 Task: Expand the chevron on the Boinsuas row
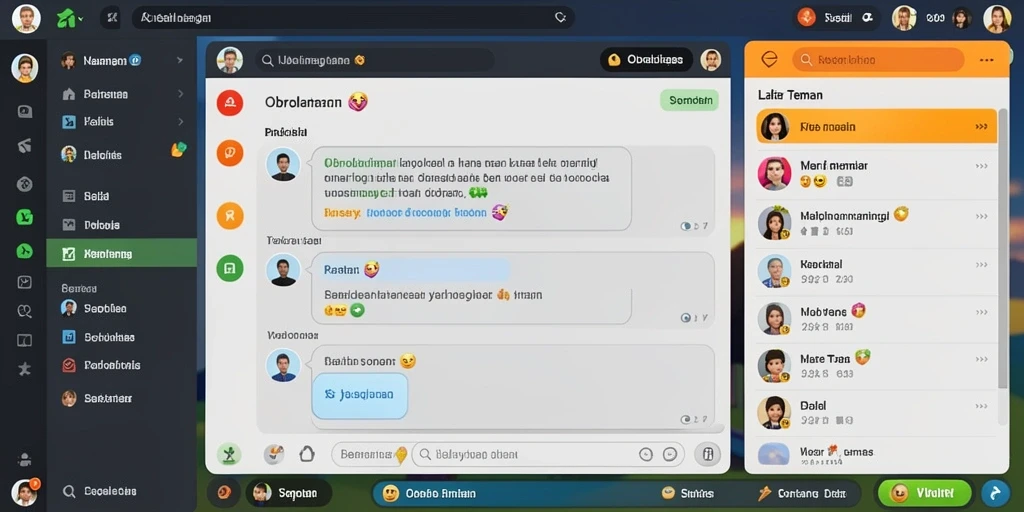[180, 94]
